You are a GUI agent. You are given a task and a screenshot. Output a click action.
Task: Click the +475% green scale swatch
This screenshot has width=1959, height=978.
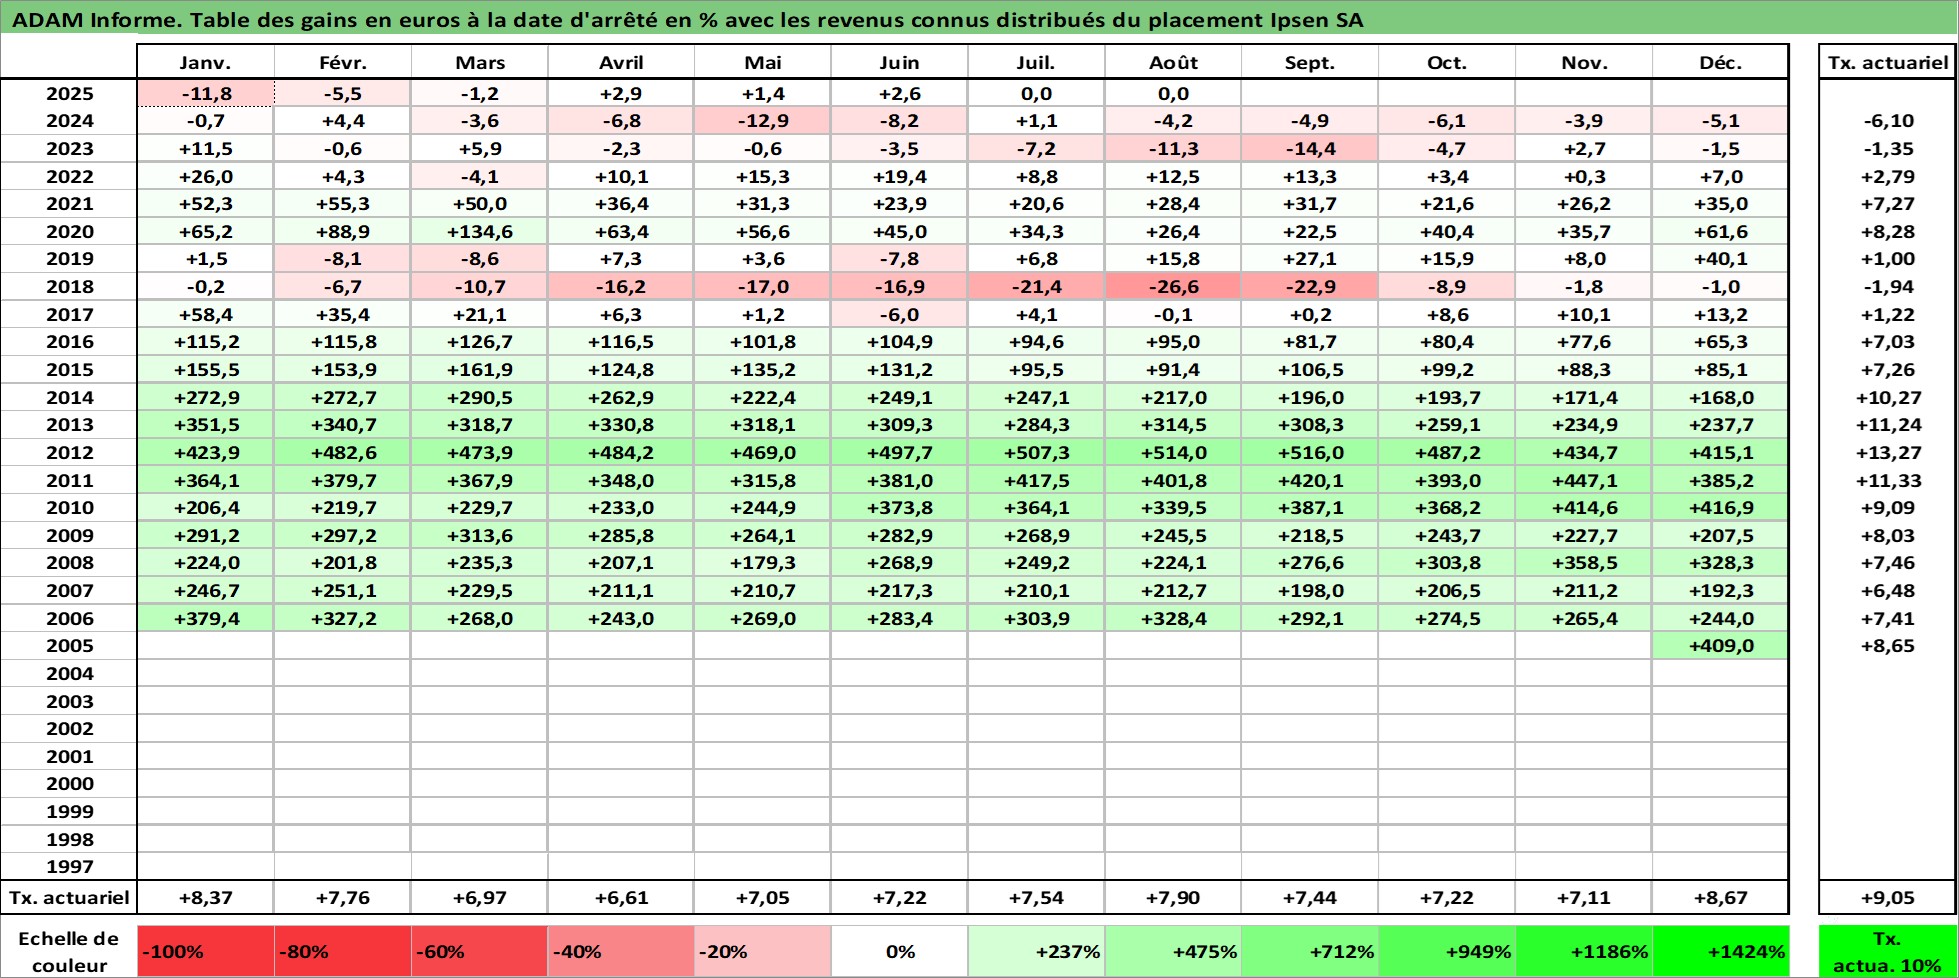[1173, 951]
